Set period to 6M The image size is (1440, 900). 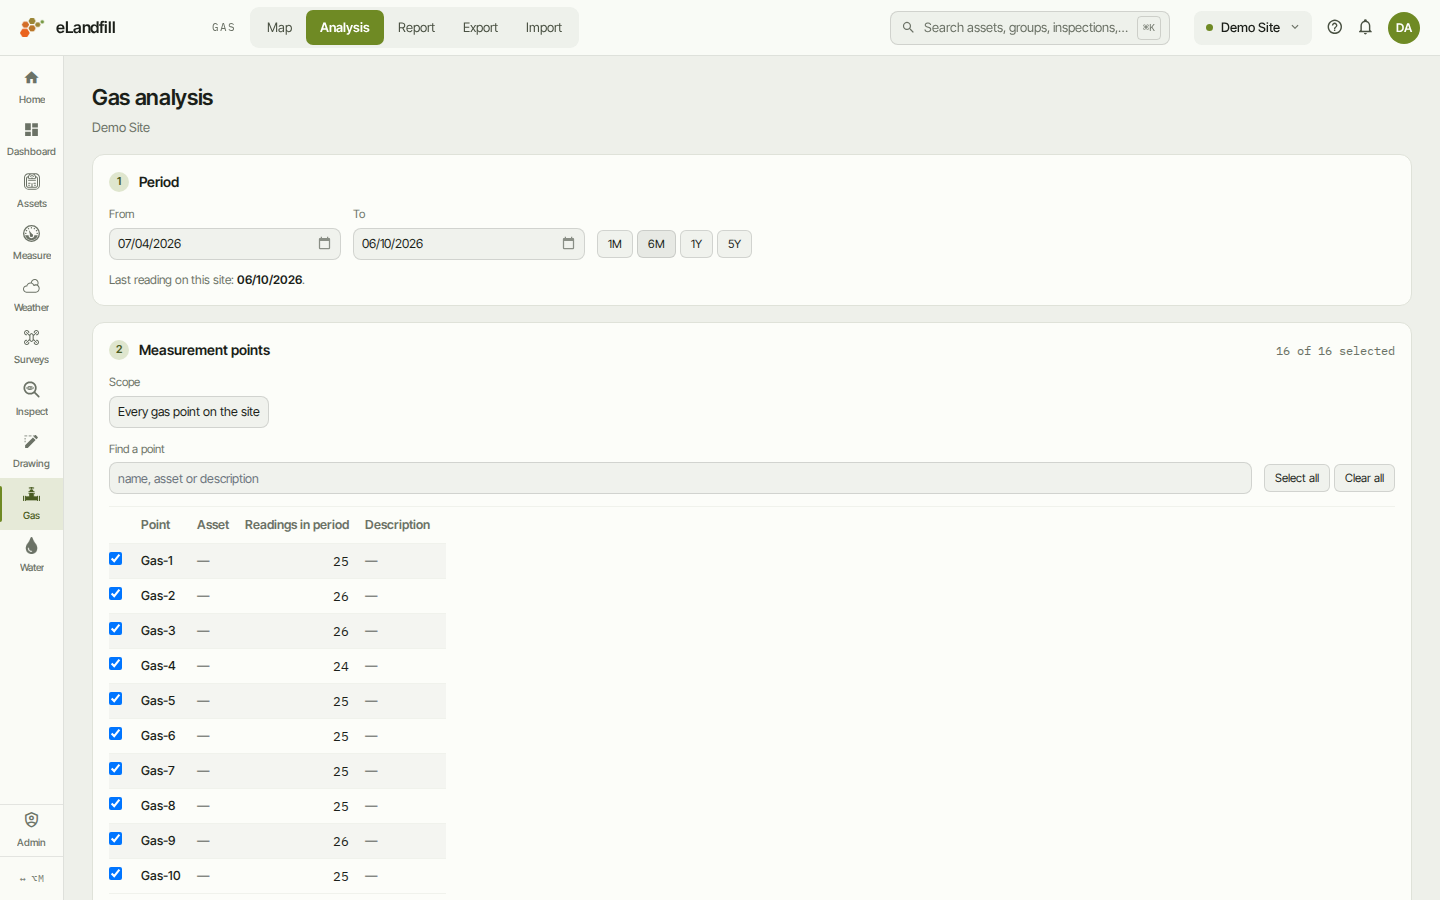[656, 244]
